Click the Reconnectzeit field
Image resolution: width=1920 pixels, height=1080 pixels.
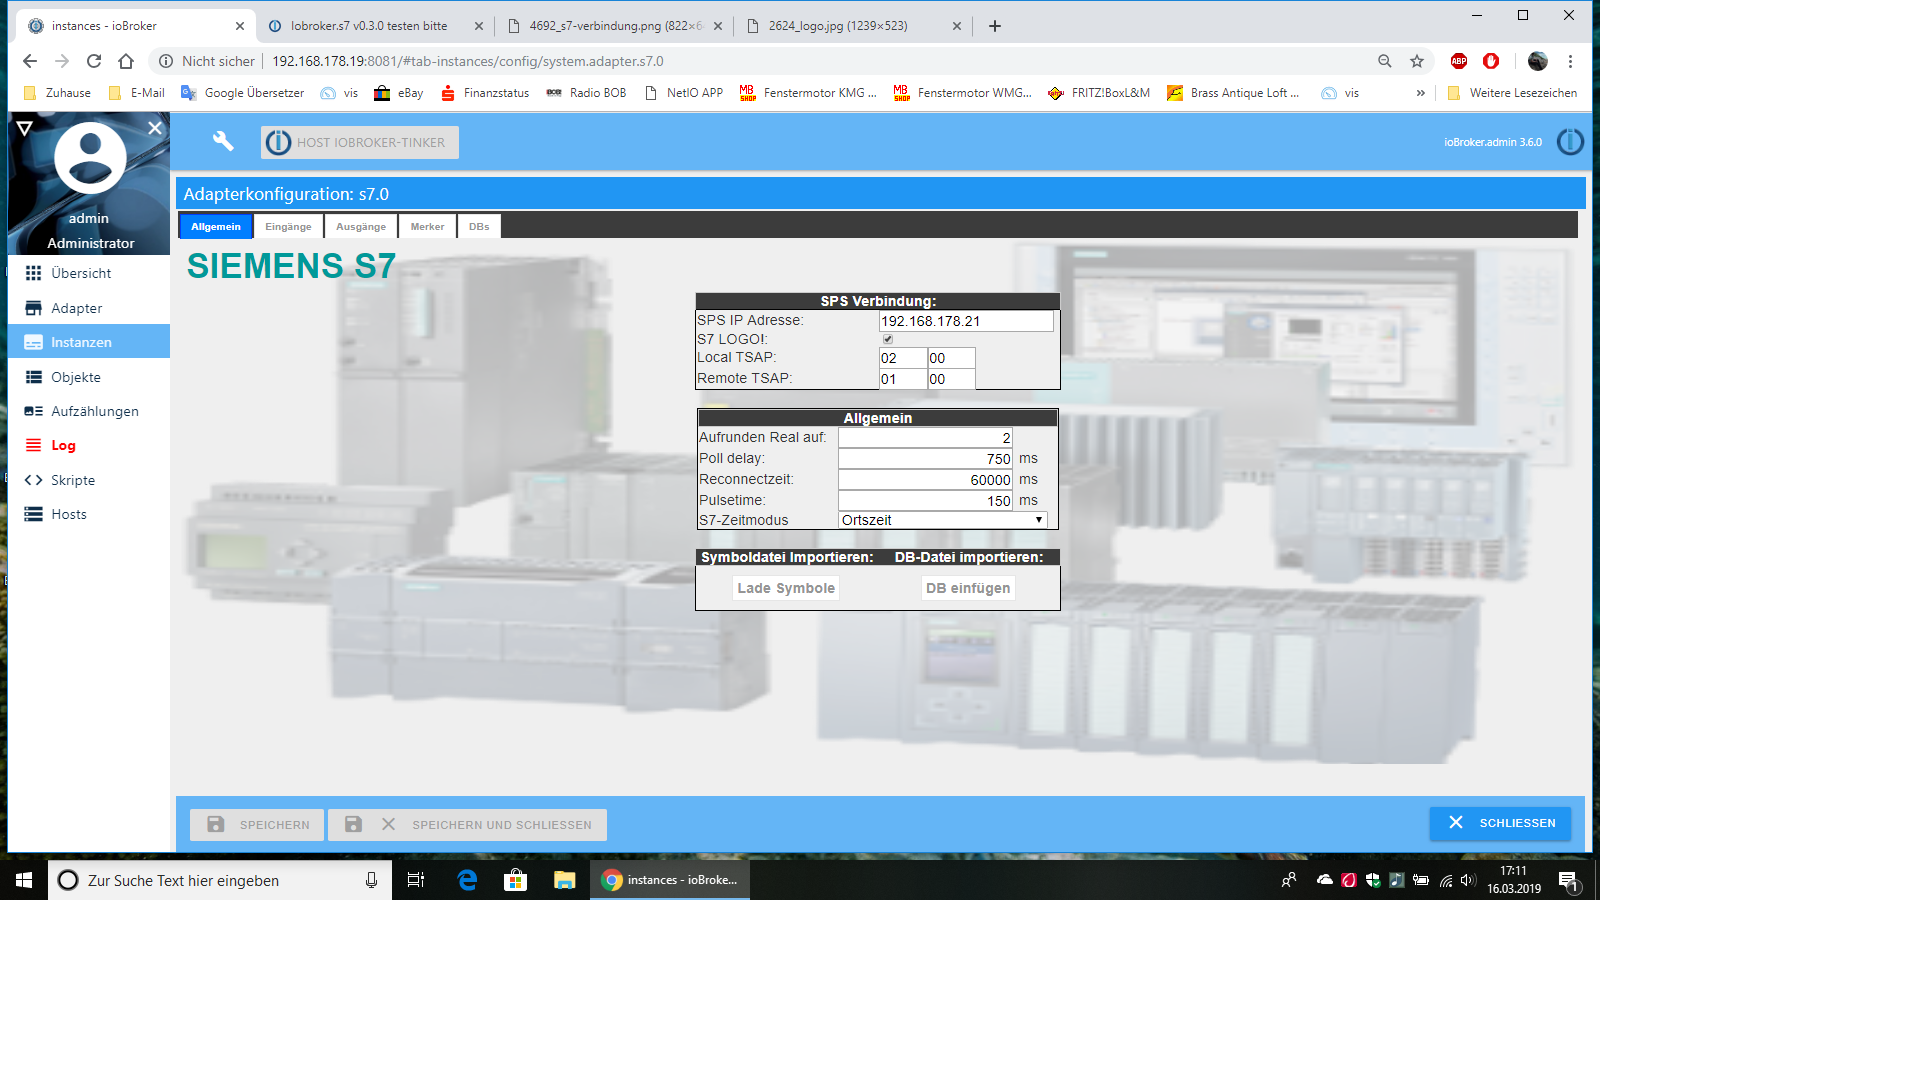pyautogui.click(x=926, y=480)
